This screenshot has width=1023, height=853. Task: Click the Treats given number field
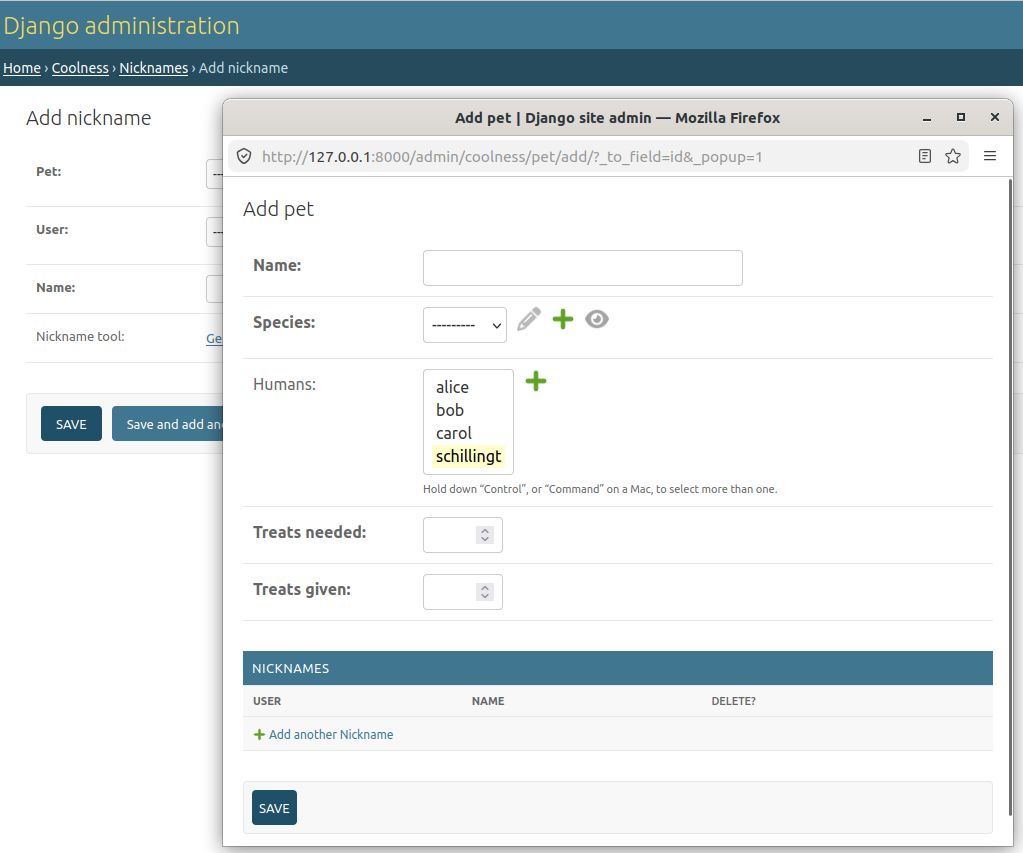coord(463,592)
